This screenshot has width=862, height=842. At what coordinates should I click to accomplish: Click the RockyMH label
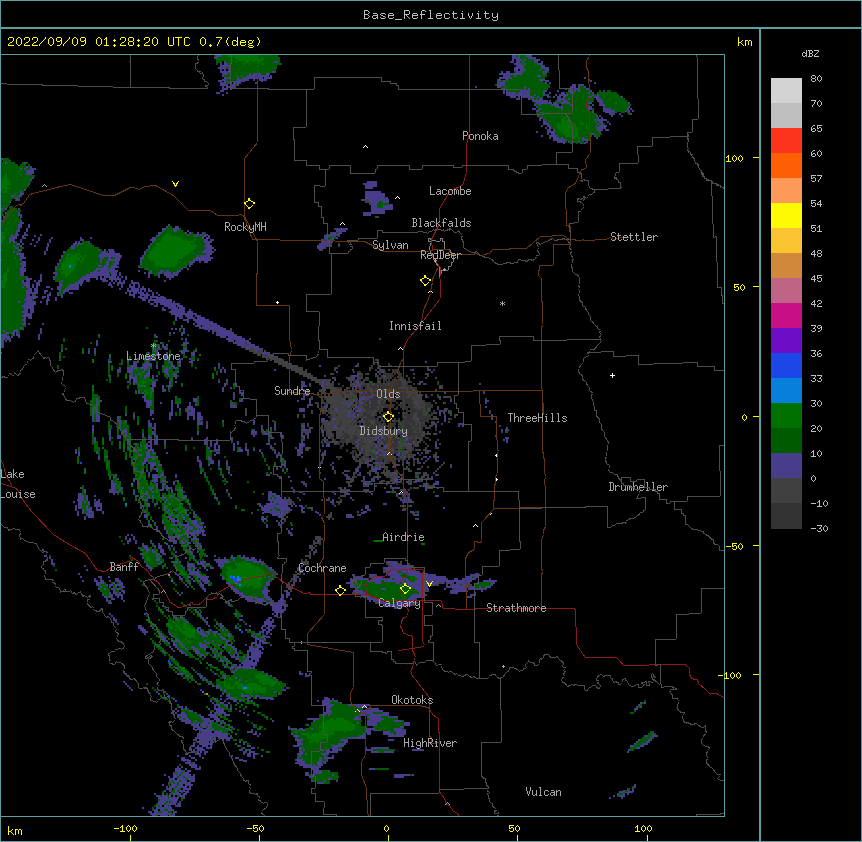(245, 227)
